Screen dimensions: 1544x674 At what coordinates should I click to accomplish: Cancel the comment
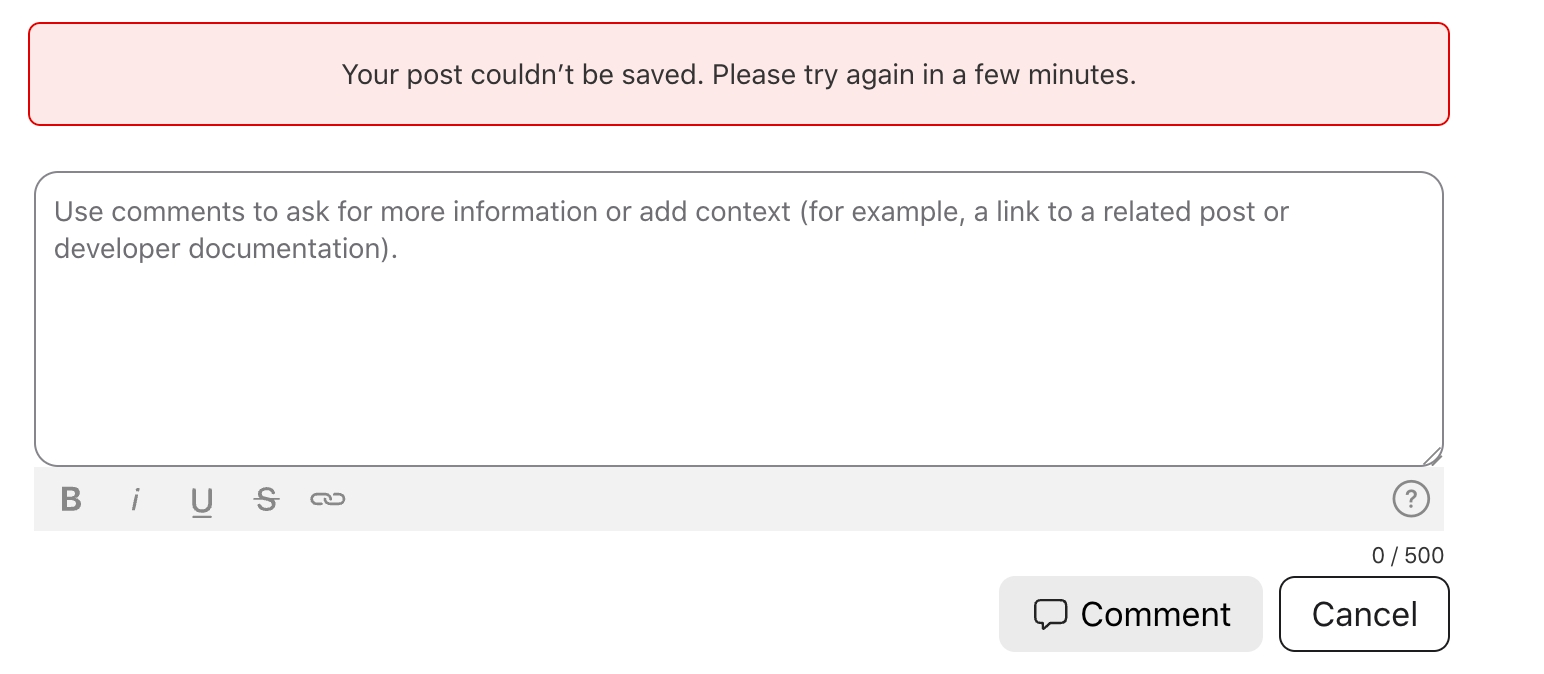[1364, 614]
